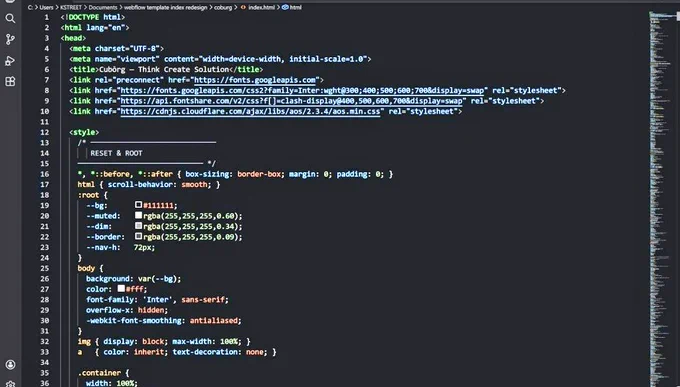Screen dimensions: 680x387
Task: Open the Search view in the activity bar
Action: coord(10,18)
